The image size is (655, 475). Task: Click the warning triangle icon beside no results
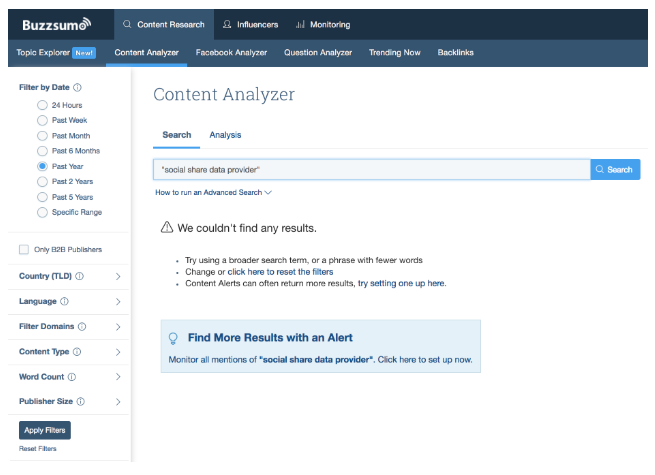coord(167,227)
